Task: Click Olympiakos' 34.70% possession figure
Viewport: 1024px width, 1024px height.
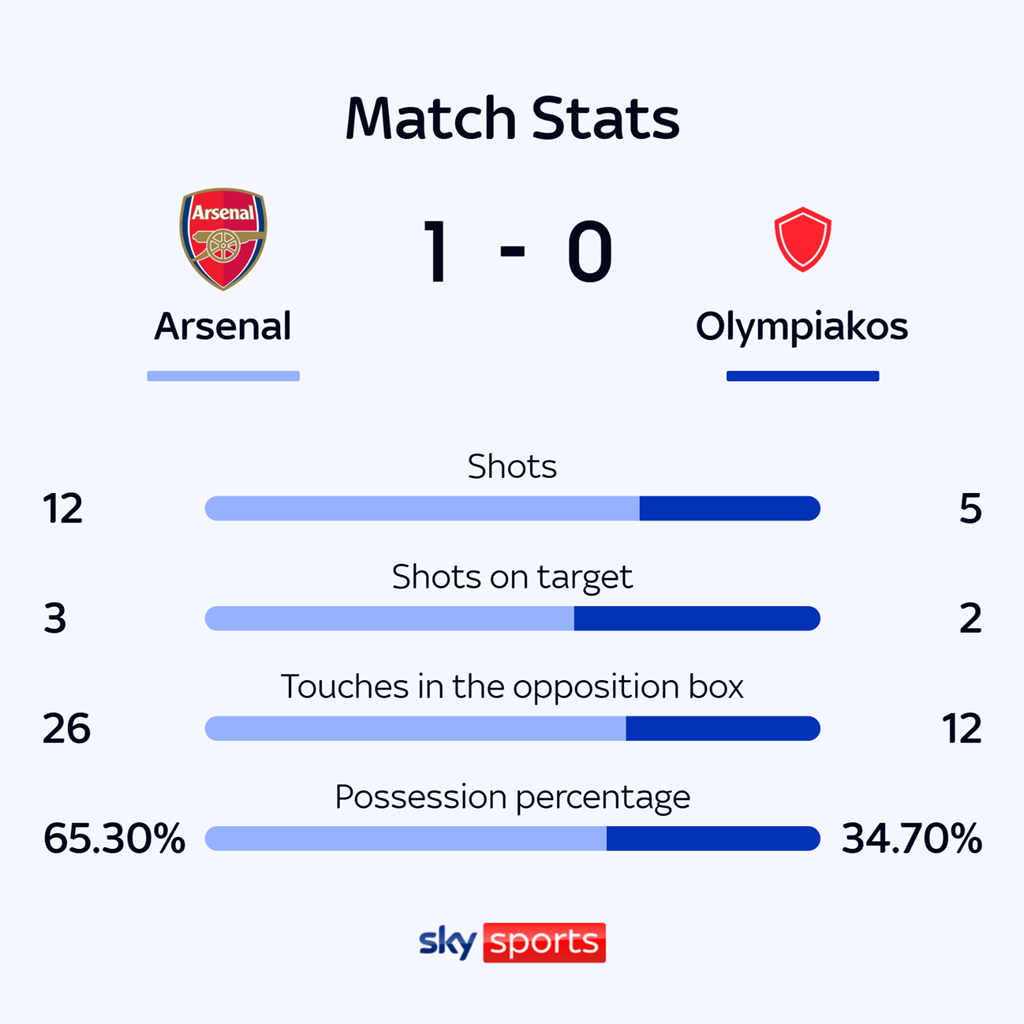Action: 911,839
